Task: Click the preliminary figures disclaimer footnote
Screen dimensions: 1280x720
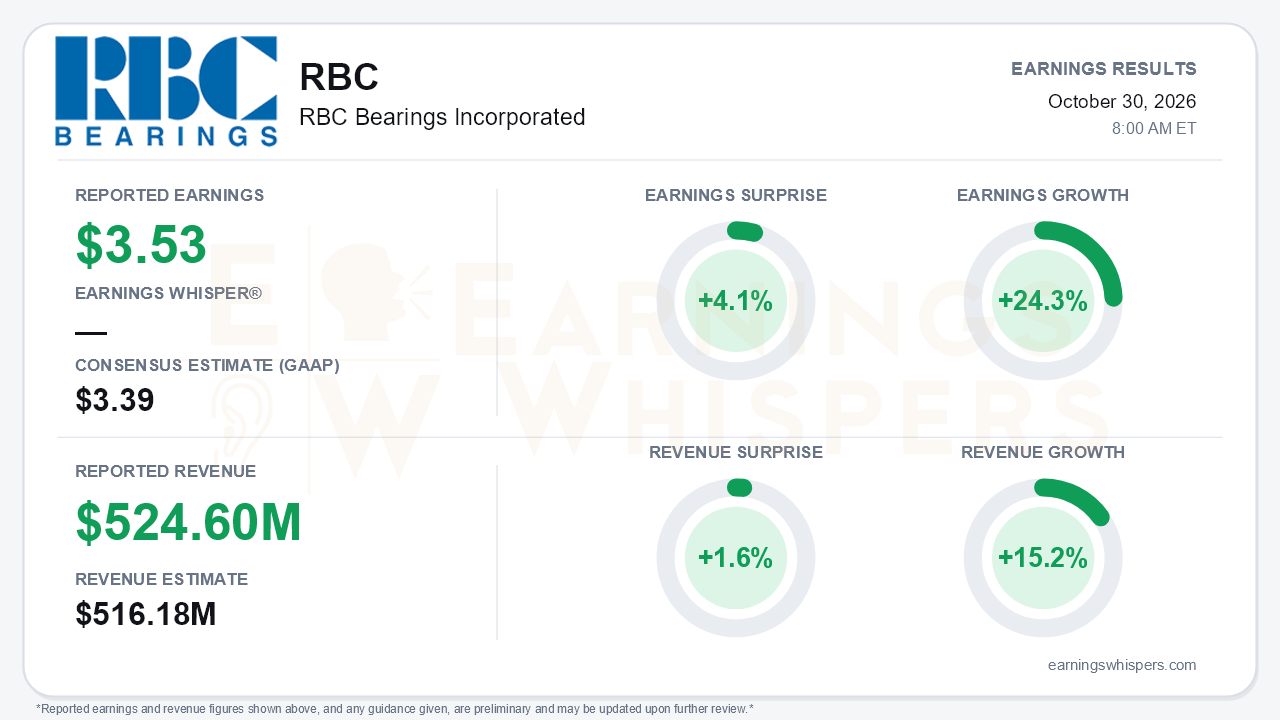Action: (395, 709)
